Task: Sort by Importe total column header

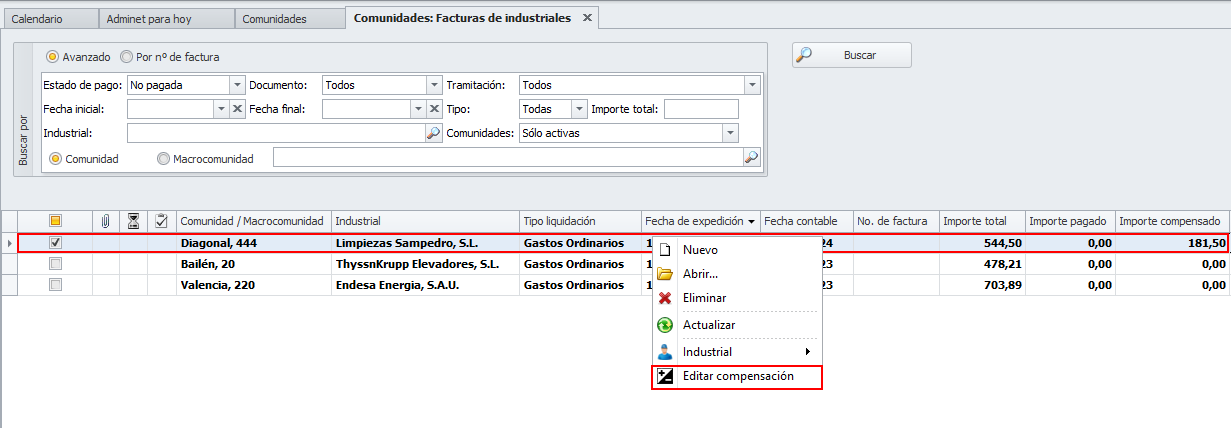Action: (982, 220)
